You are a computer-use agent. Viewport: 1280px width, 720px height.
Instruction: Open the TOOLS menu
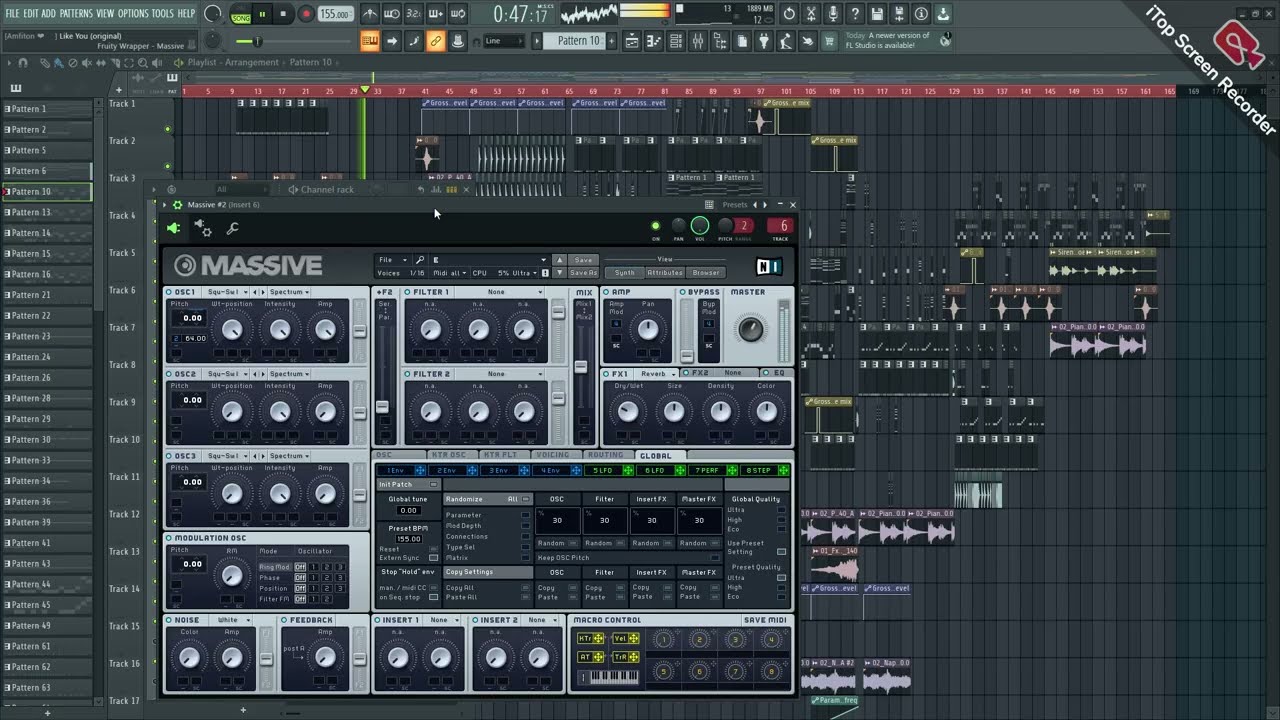coord(162,13)
